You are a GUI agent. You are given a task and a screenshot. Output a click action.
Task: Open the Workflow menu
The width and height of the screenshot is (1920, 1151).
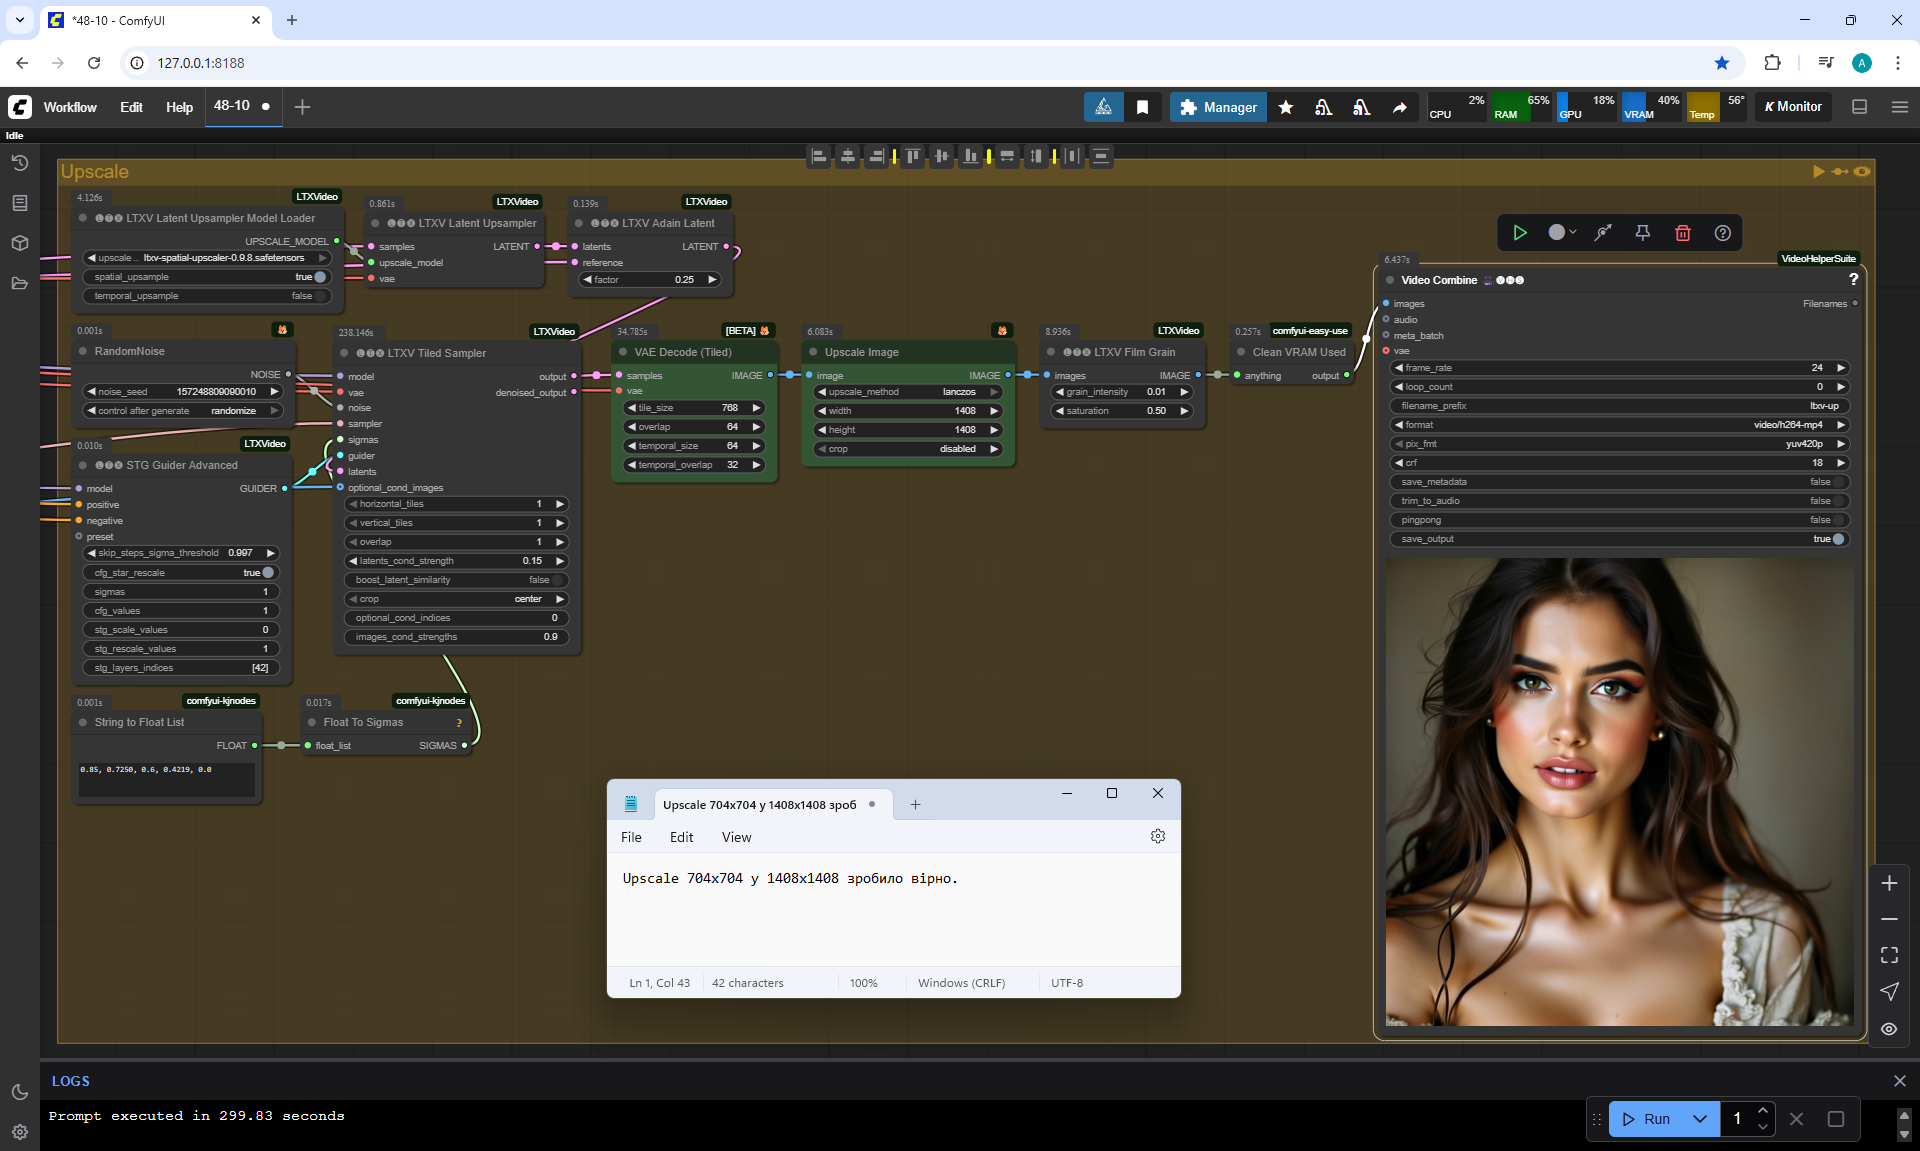[x=70, y=107]
